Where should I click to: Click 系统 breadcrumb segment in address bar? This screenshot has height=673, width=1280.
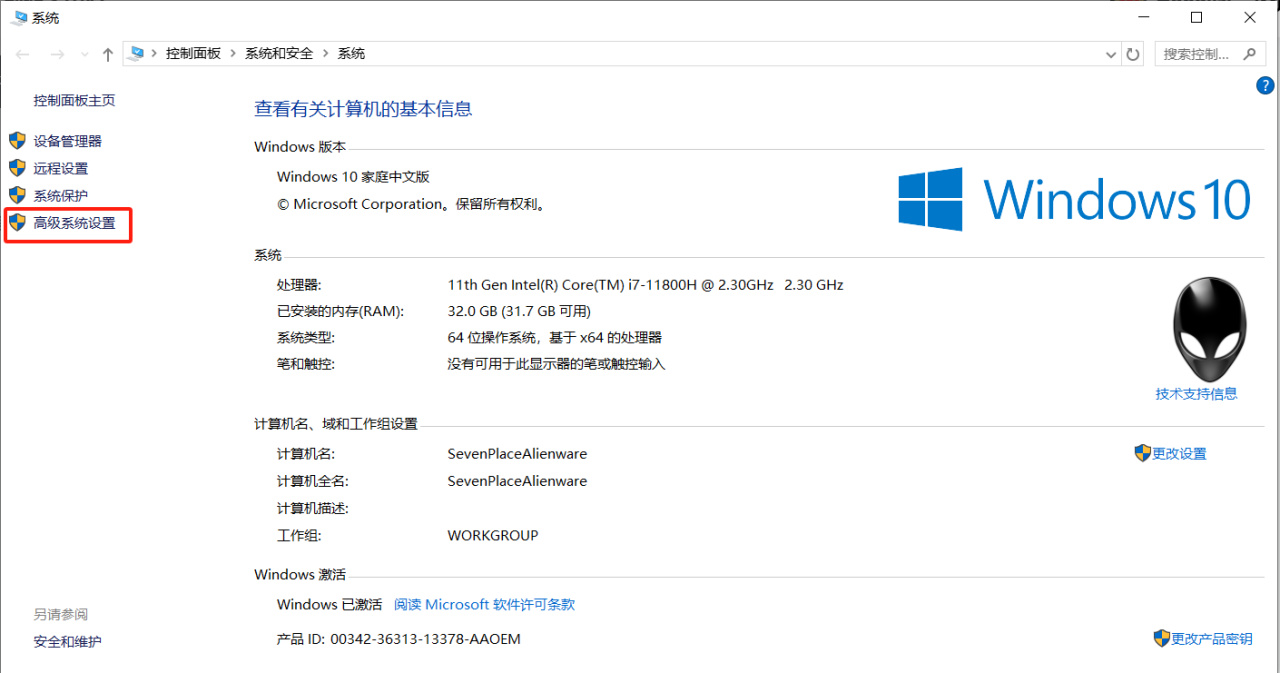coord(351,54)
